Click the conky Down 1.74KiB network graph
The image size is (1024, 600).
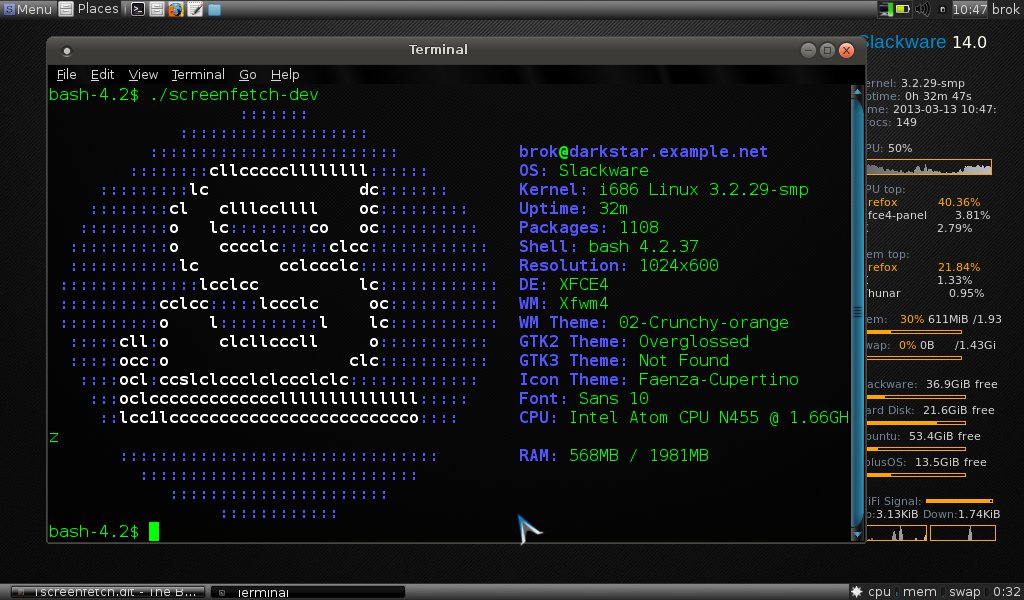click(963, 533)
